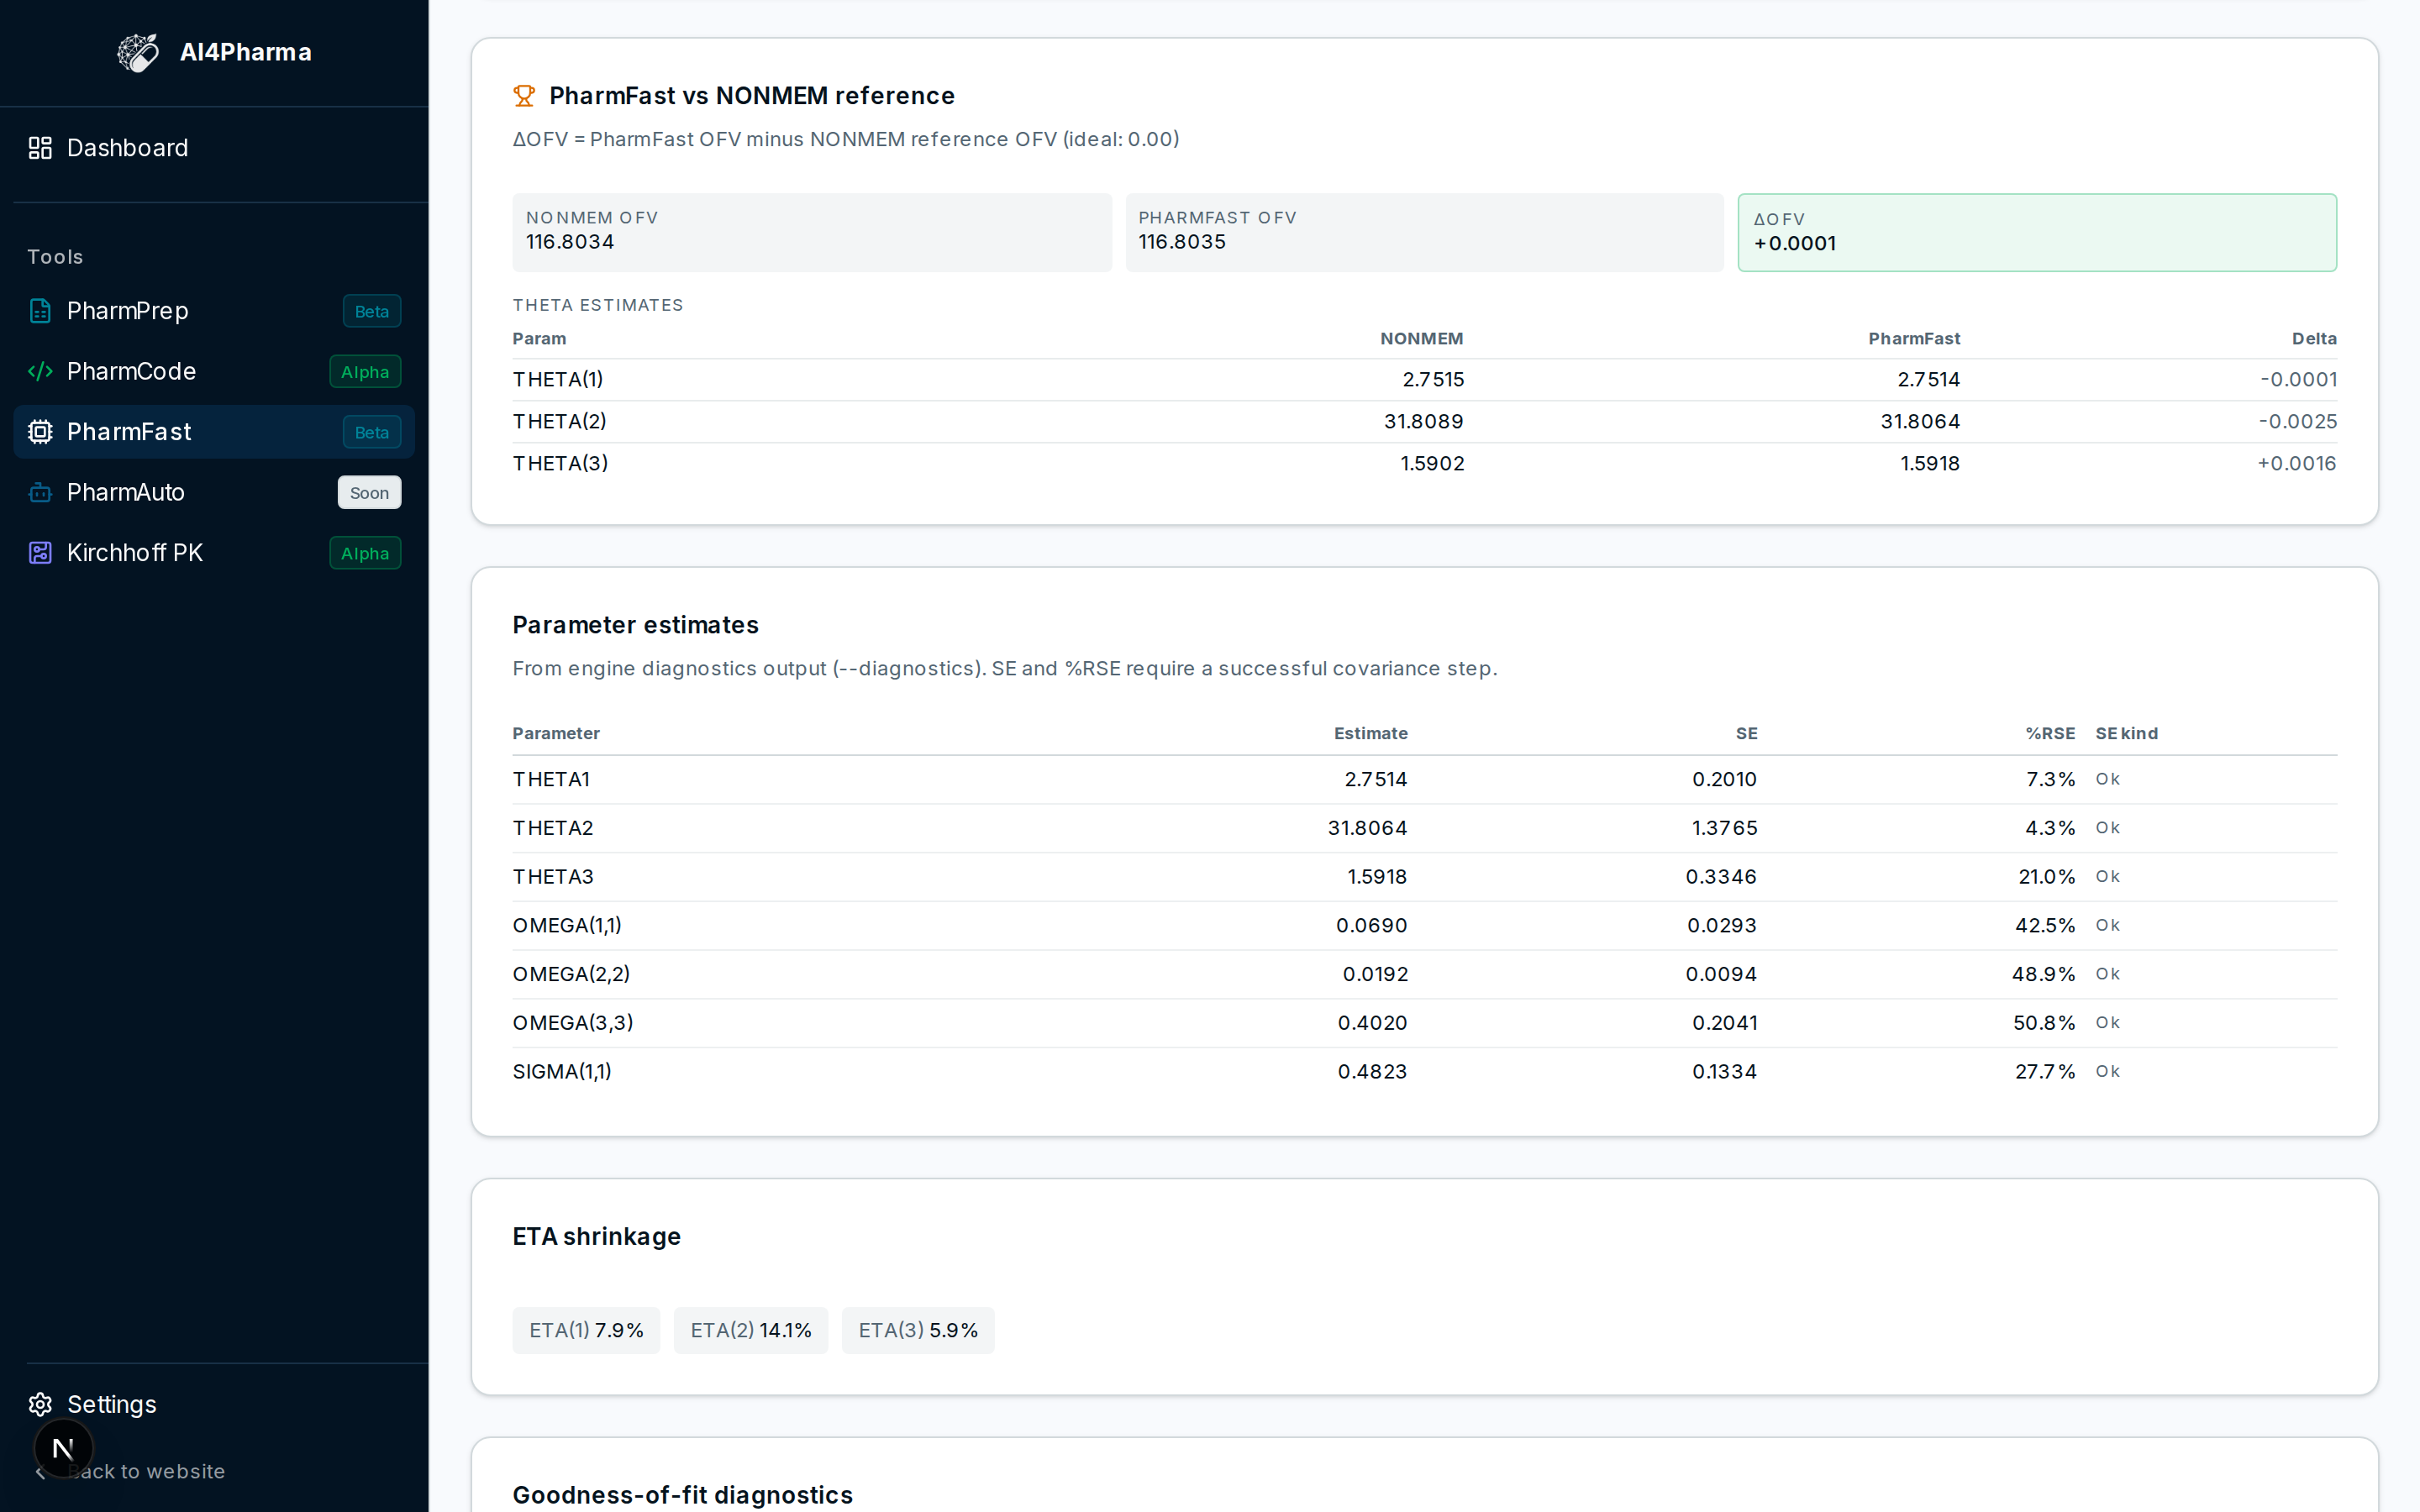Open Settings in the sidebar

214,1404
